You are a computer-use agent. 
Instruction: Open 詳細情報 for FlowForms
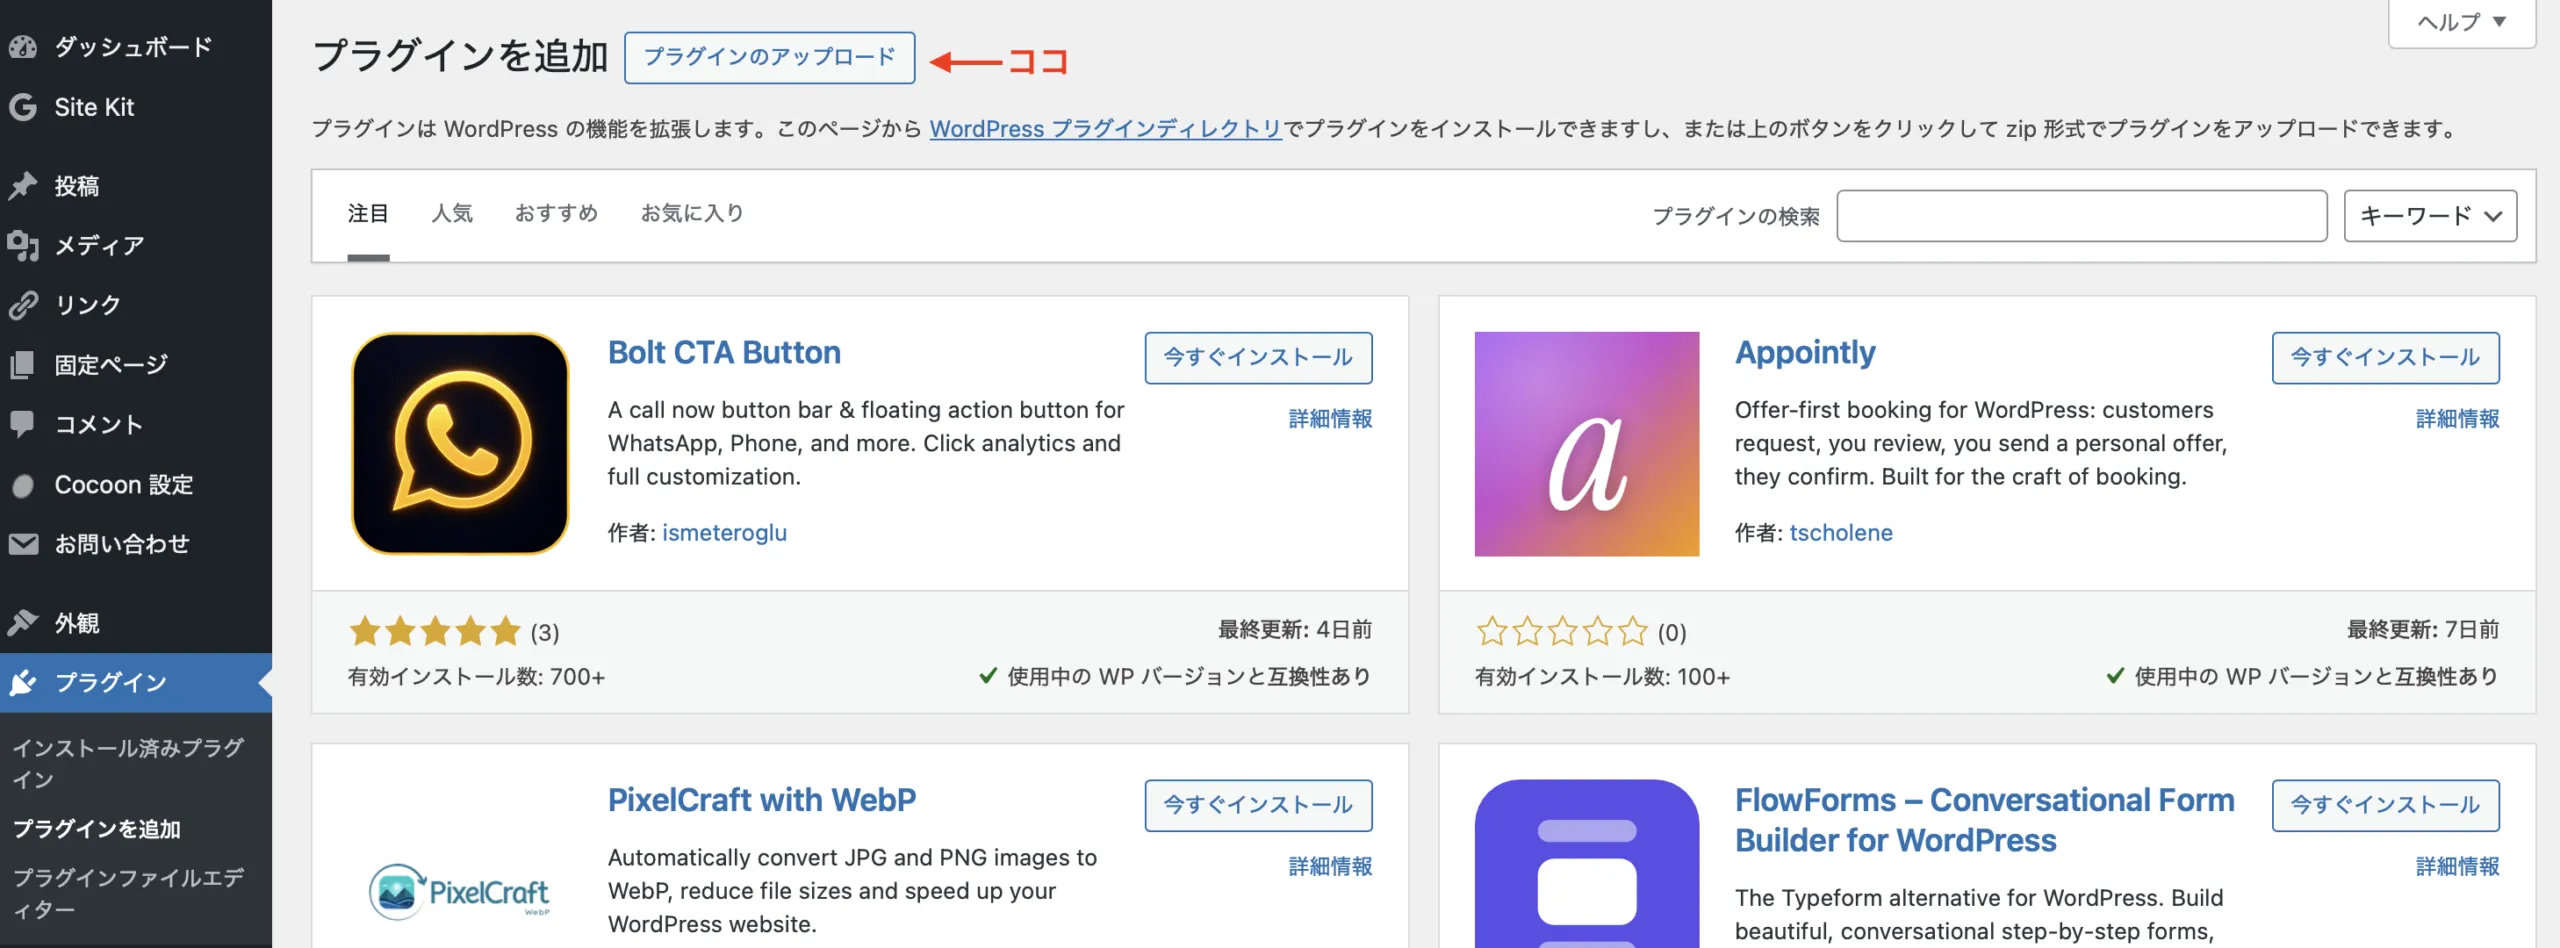click(2457, 866)
